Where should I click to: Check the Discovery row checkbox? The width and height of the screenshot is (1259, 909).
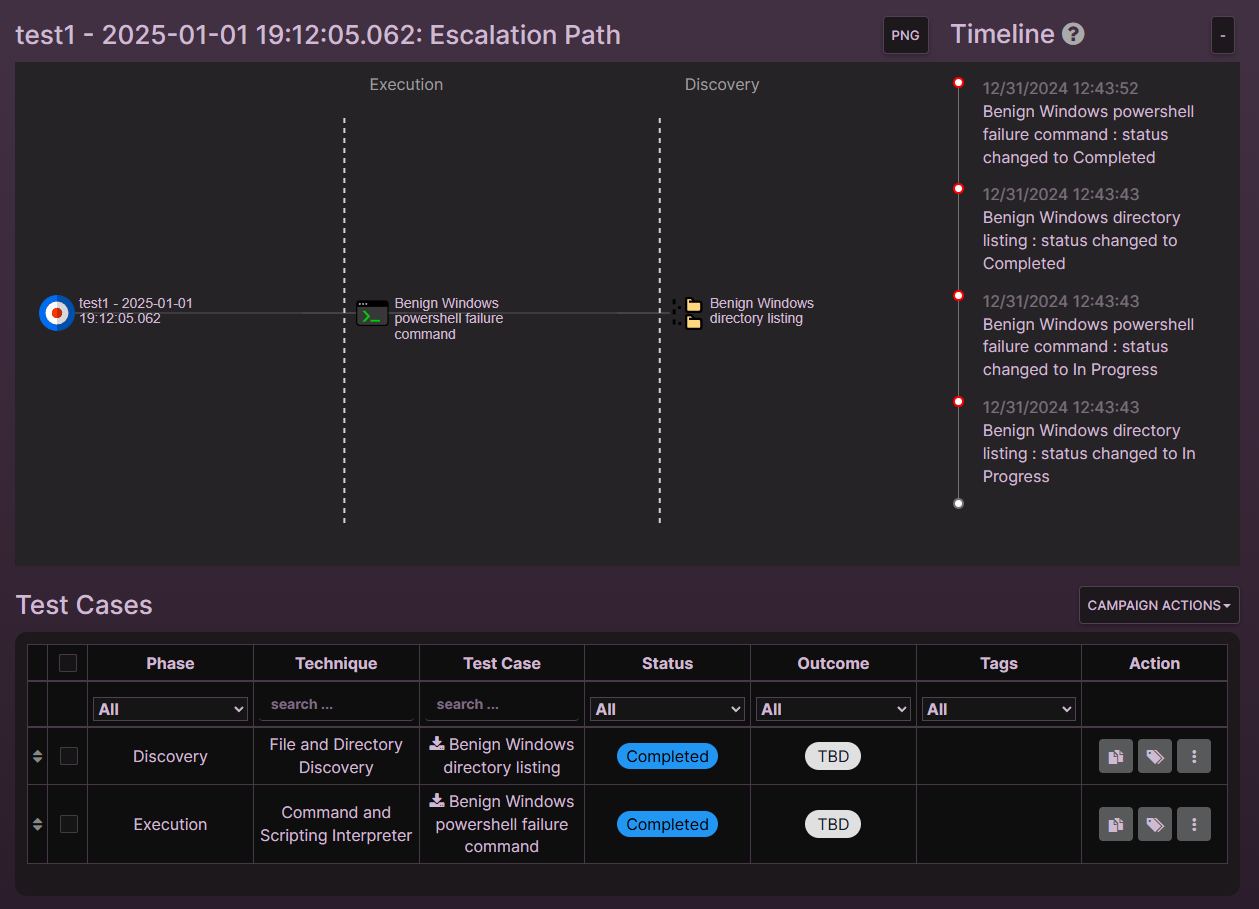68,757
